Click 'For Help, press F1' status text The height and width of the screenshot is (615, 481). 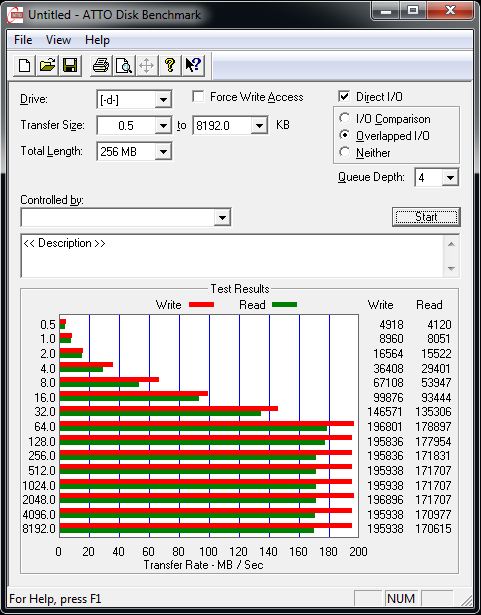tap(55, 599)
